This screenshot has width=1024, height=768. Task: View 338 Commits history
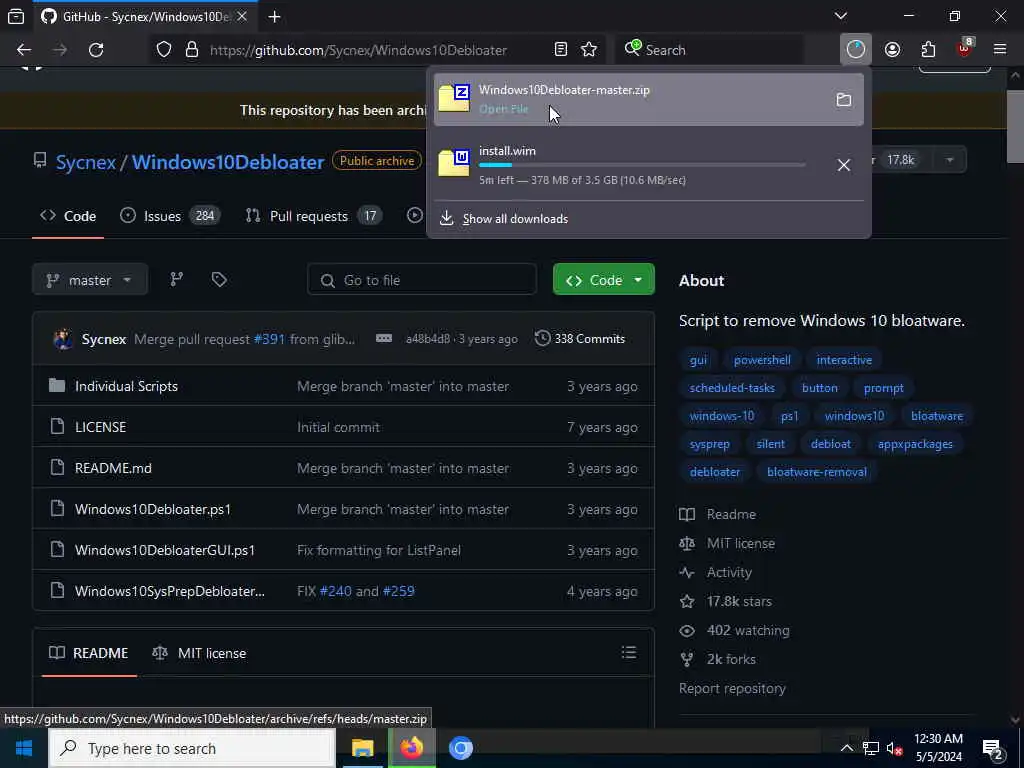click(580, 338)
